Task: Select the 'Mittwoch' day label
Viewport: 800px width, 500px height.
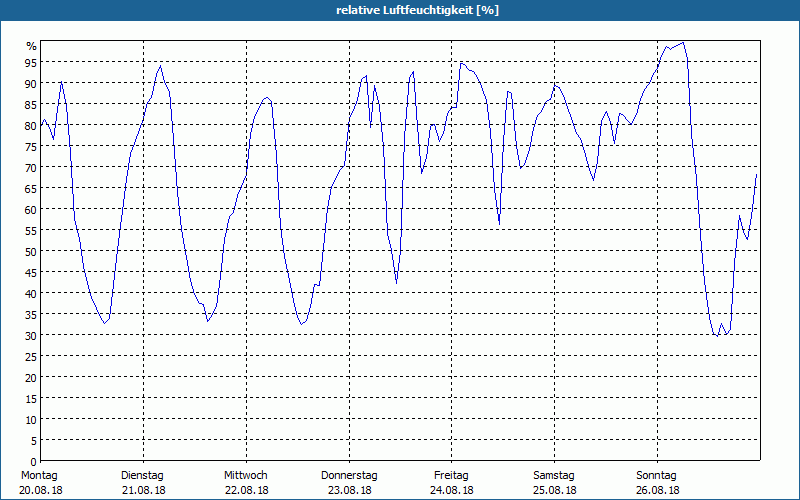Action: 245,476
